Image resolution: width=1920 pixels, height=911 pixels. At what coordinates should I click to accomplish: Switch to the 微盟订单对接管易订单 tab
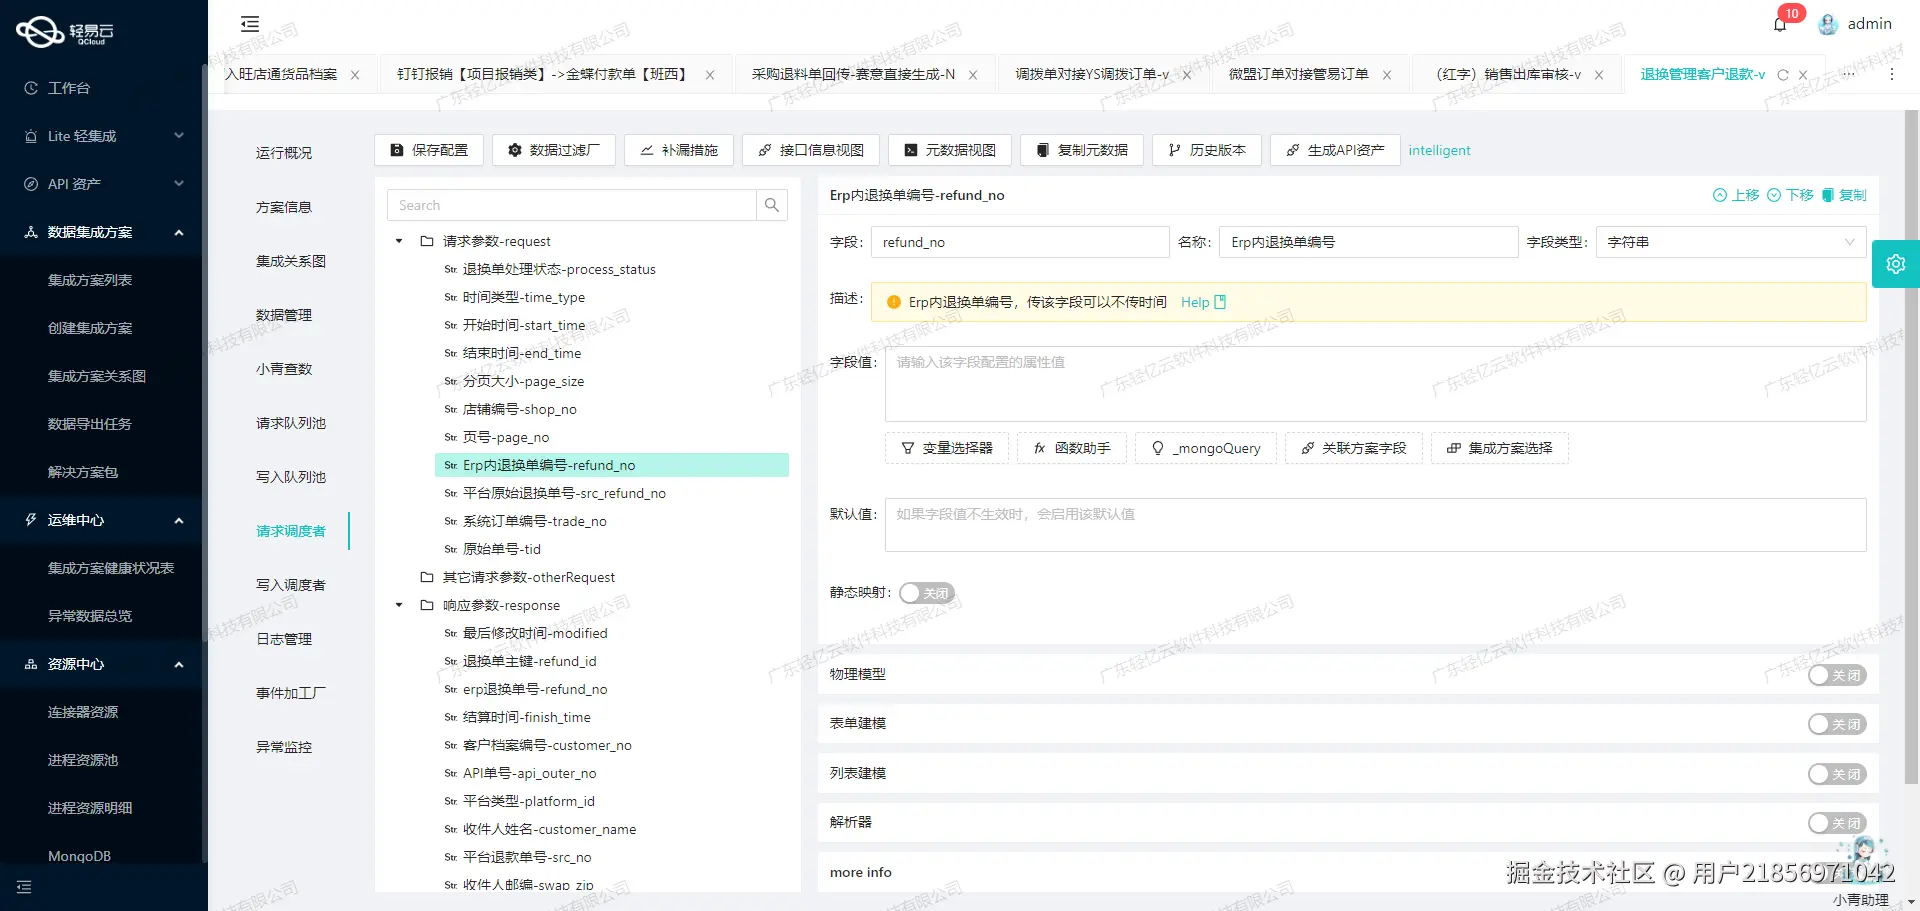click(x=1297, y=74)
